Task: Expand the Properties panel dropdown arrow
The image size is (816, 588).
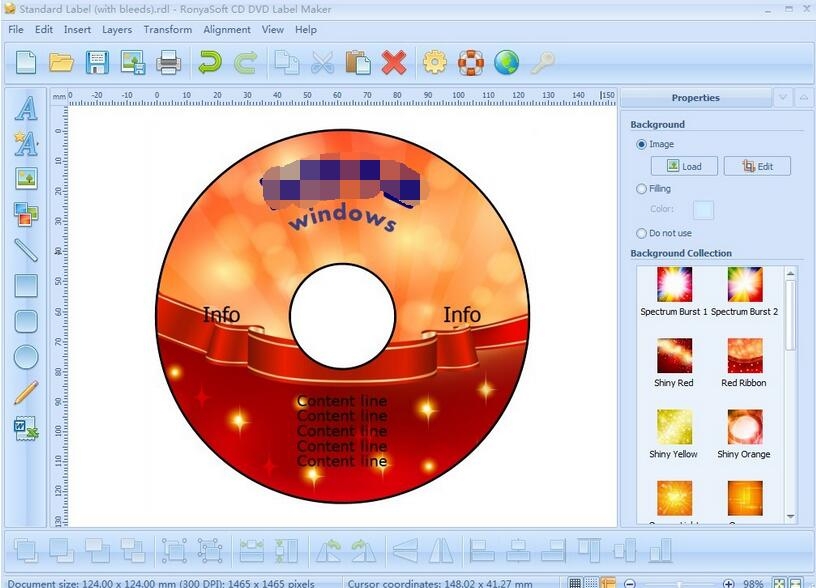Action: tap(782, 97)
